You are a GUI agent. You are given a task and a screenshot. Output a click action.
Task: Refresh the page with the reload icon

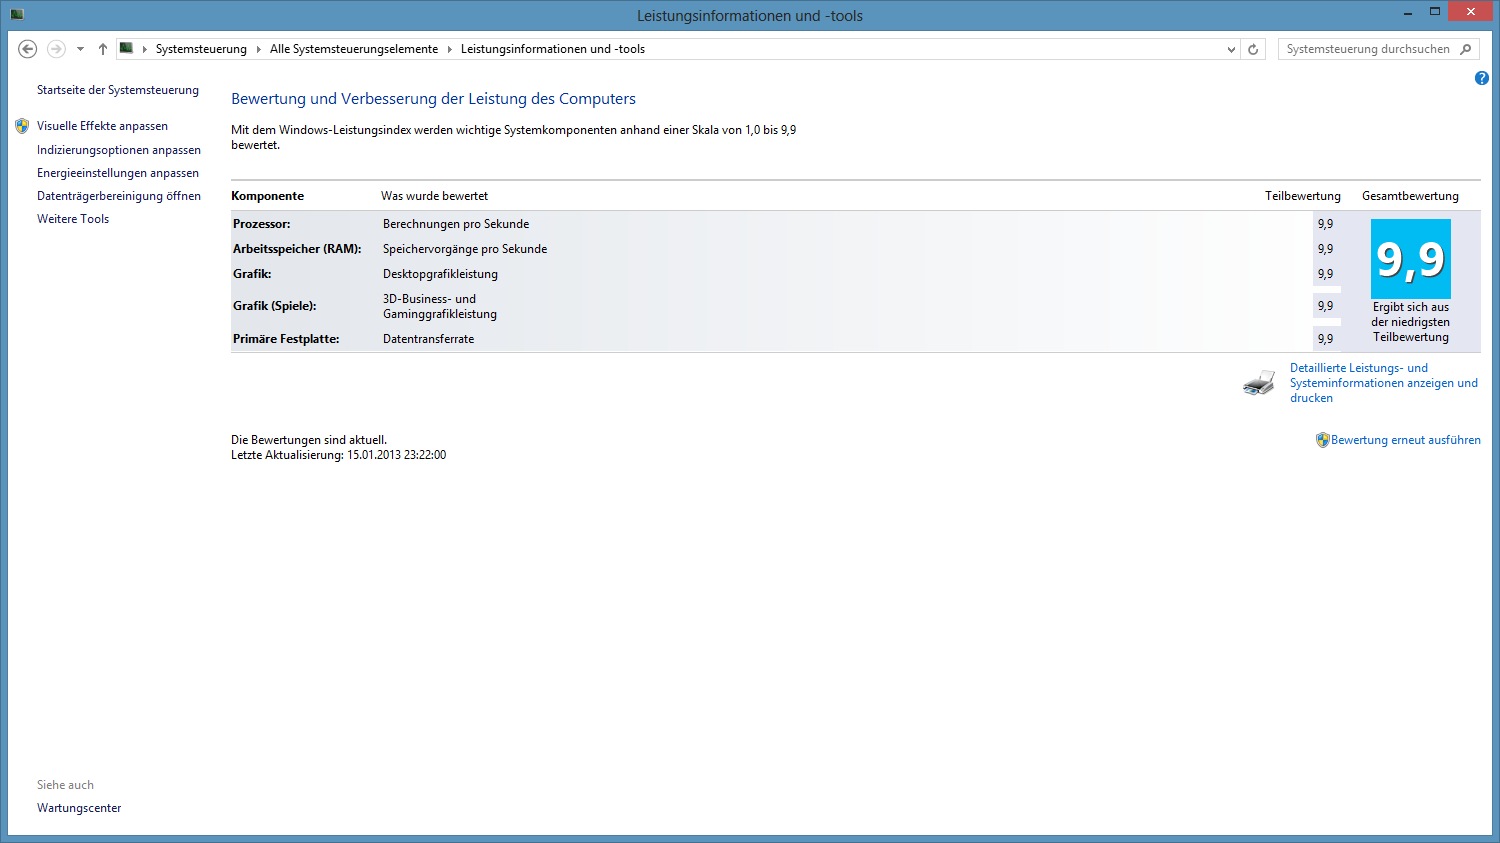click(1253, 49)
